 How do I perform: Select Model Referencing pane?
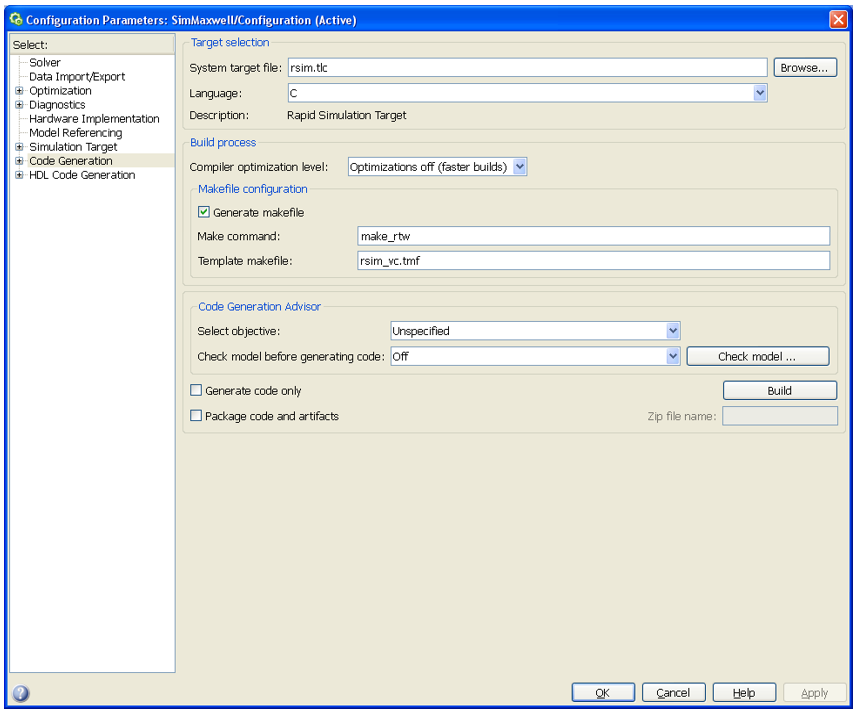click(76, 133)
